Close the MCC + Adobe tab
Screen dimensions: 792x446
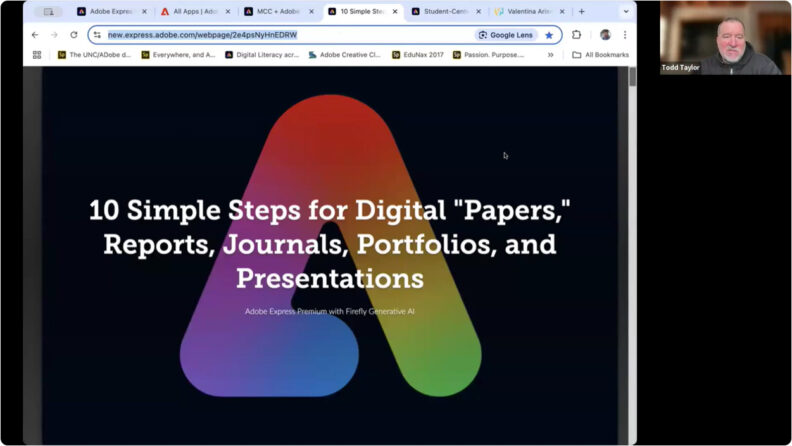(x=311, y=11)
